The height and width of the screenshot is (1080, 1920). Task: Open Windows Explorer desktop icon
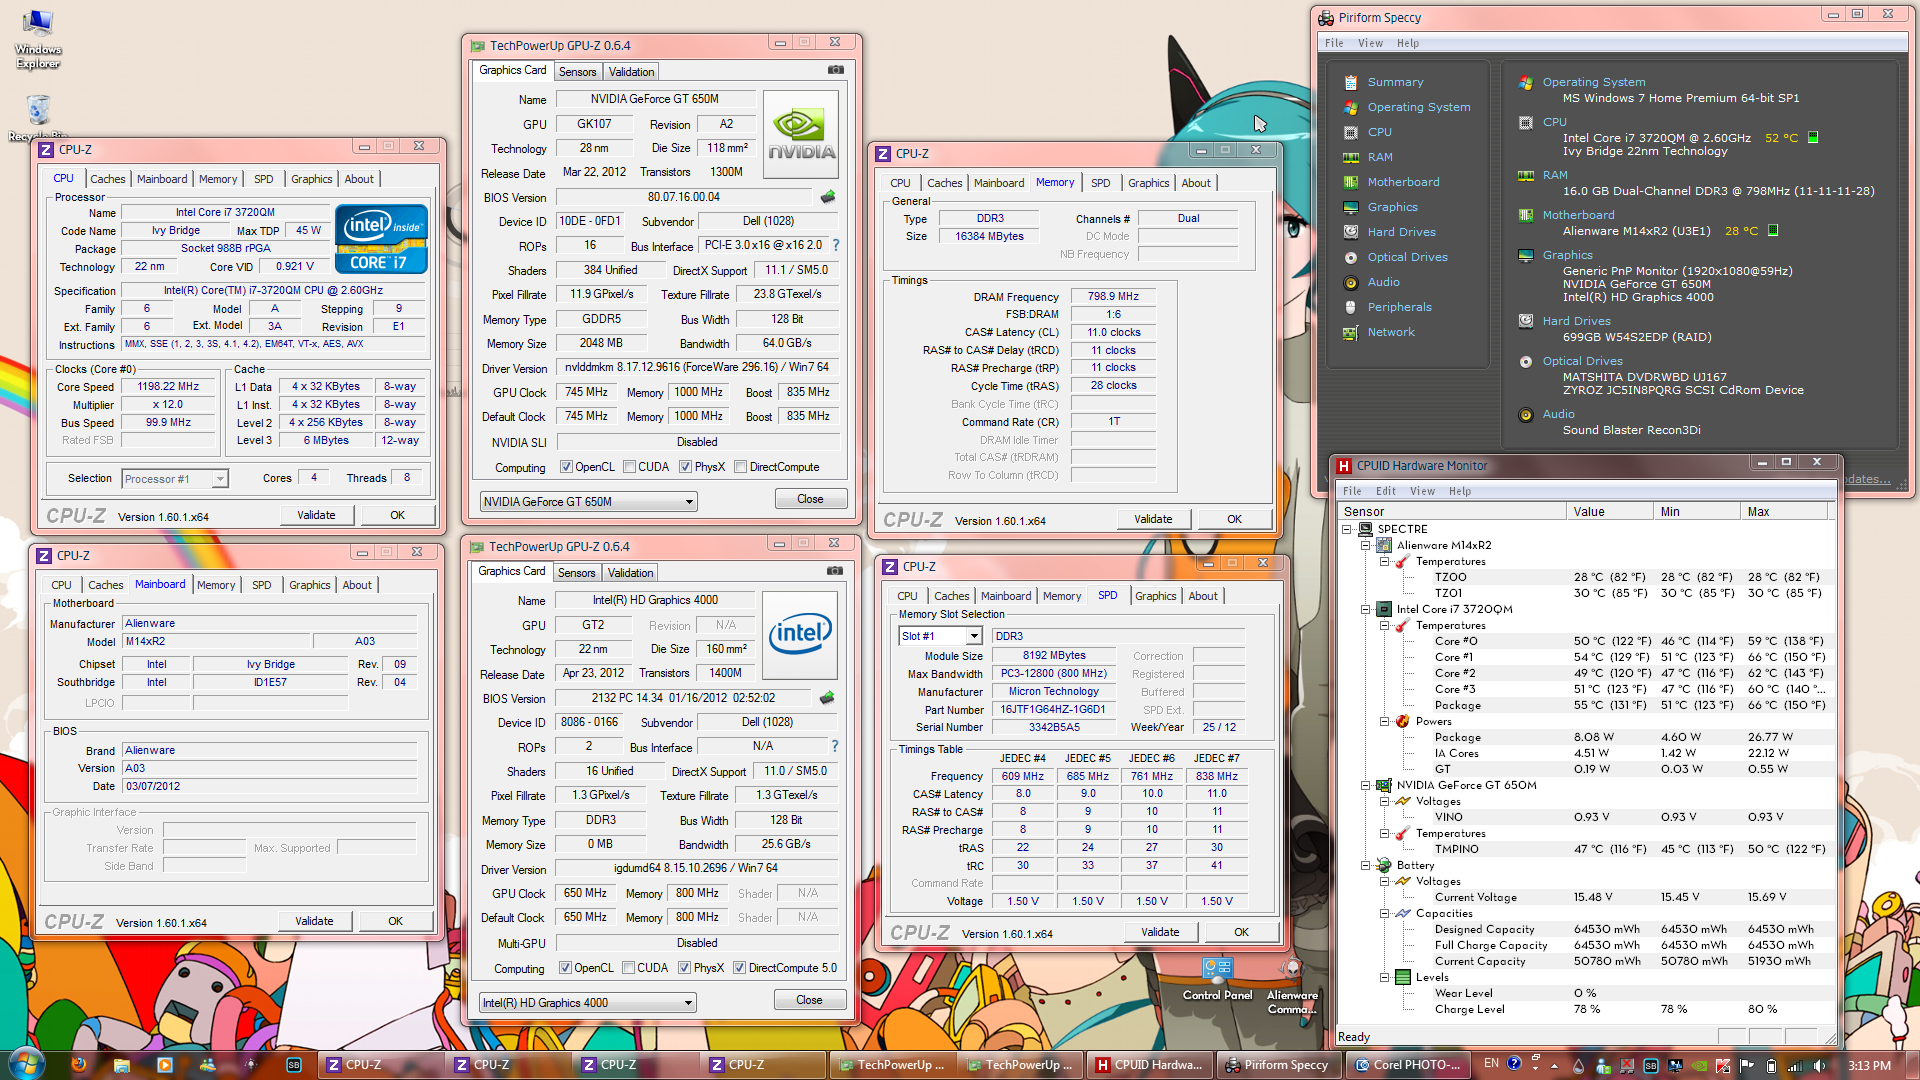[x=38, y=40]
